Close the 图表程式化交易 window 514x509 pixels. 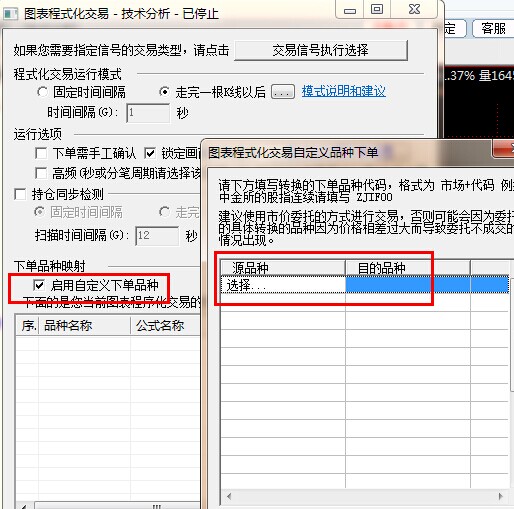[414, 9]
